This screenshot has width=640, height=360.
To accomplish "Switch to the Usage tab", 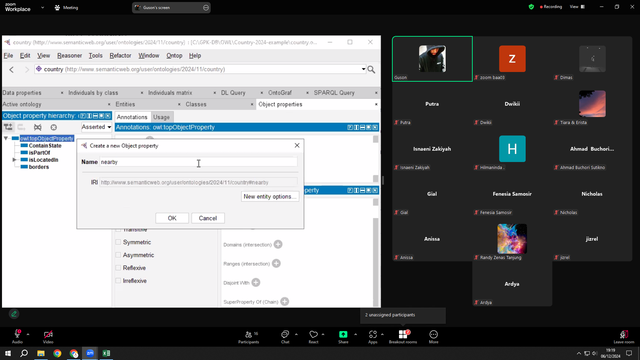I will [x=161, y=117].
